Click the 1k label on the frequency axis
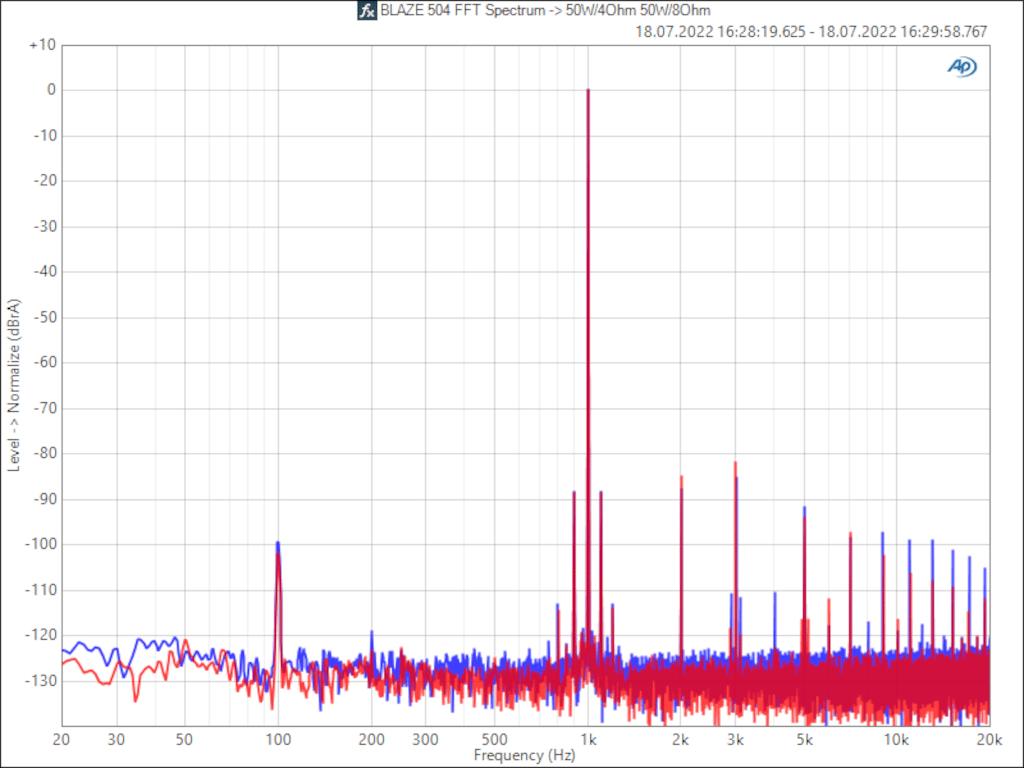Image resolution: width=1024 pixels, height=768 pixels. [588, 740]
